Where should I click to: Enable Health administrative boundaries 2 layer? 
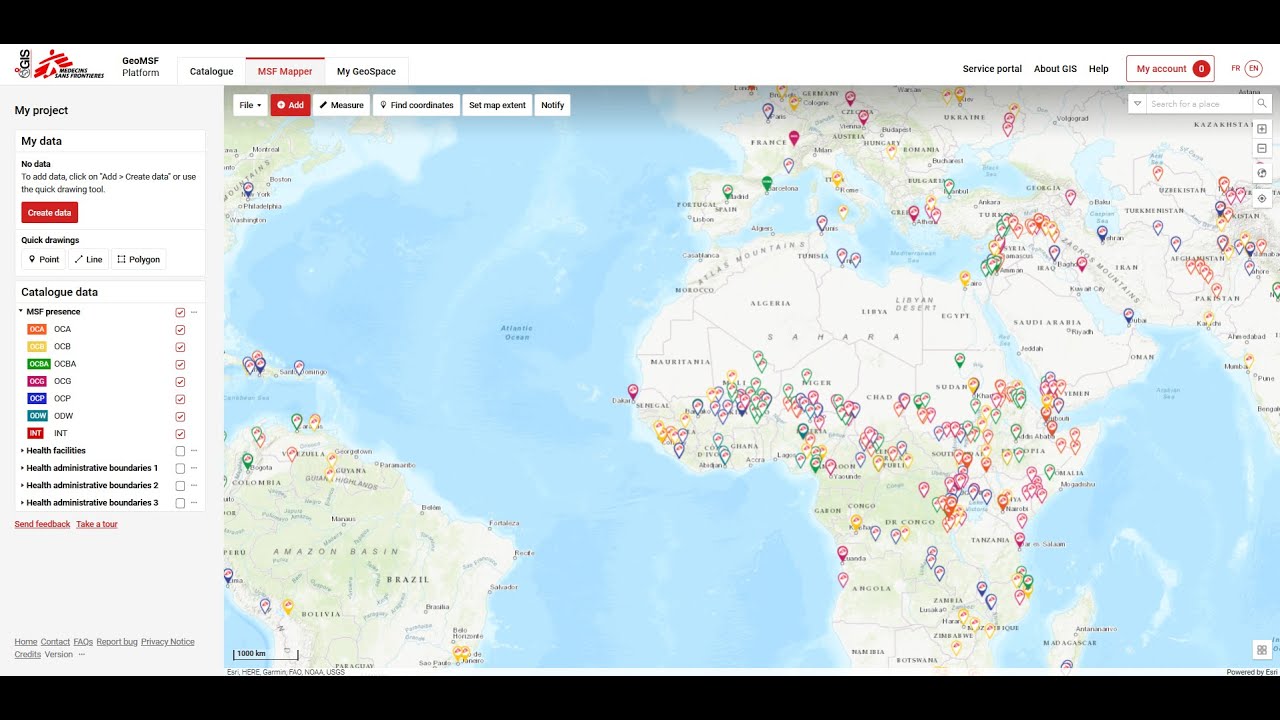(180, 485)
